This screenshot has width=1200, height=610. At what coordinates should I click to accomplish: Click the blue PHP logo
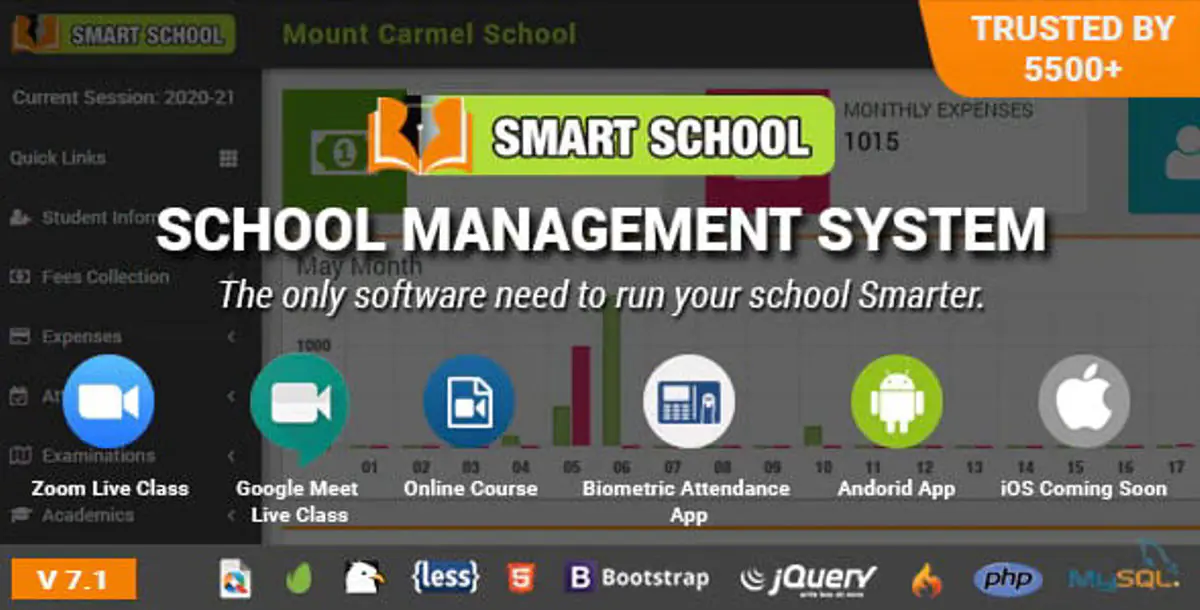1008,578
